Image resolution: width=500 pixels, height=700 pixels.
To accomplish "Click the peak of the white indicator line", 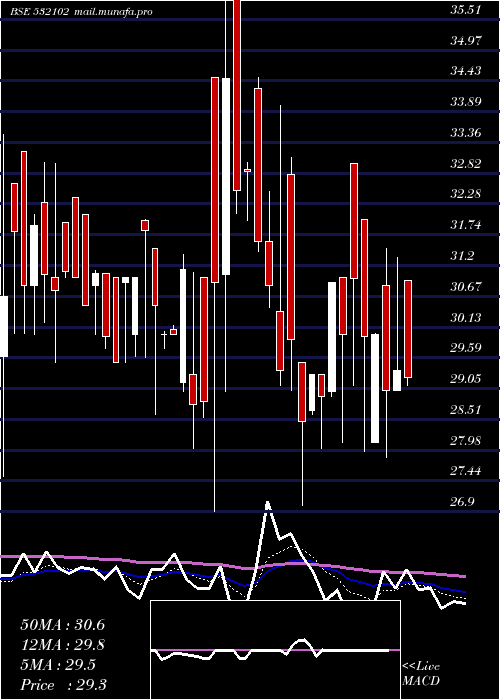I will pos(267,505).
